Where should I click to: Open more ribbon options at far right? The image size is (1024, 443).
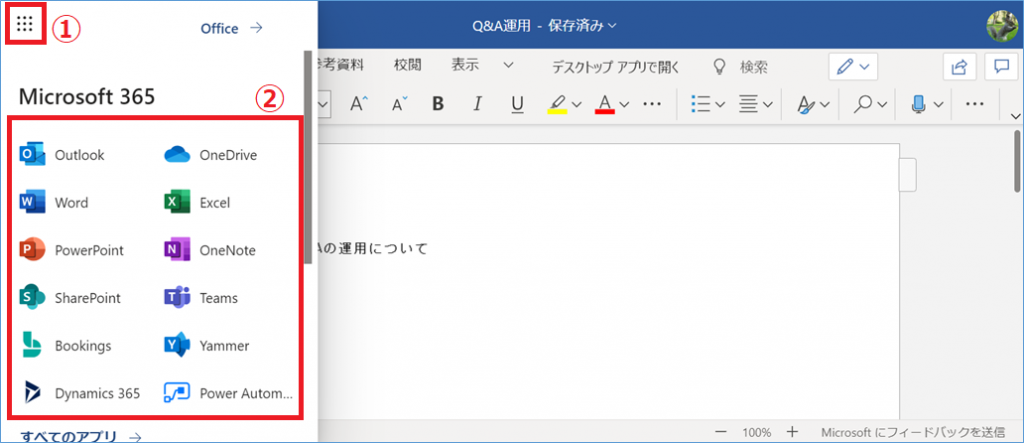pos(974,103)
